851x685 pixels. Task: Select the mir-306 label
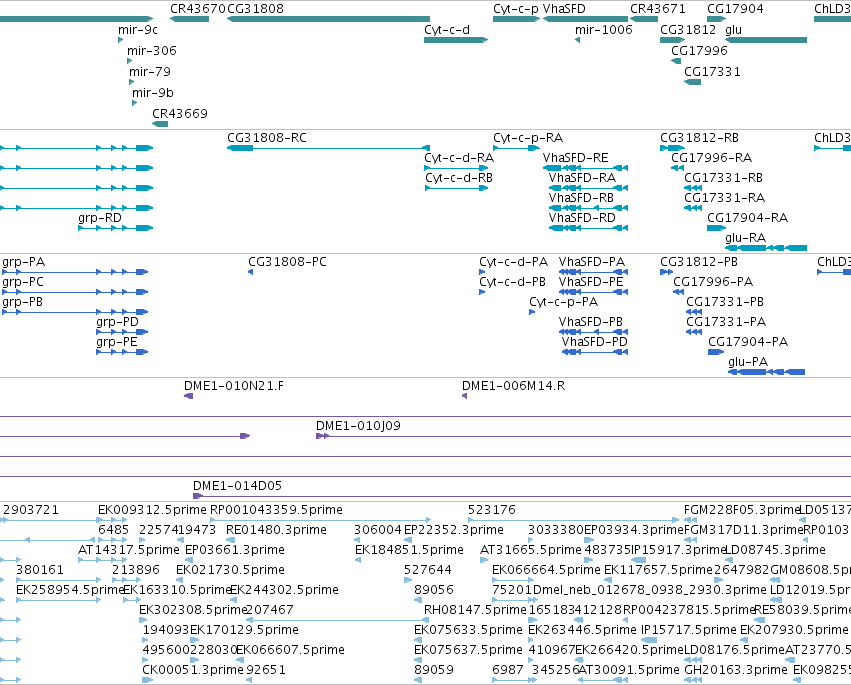pyautogui.click(x=152, y=50)
